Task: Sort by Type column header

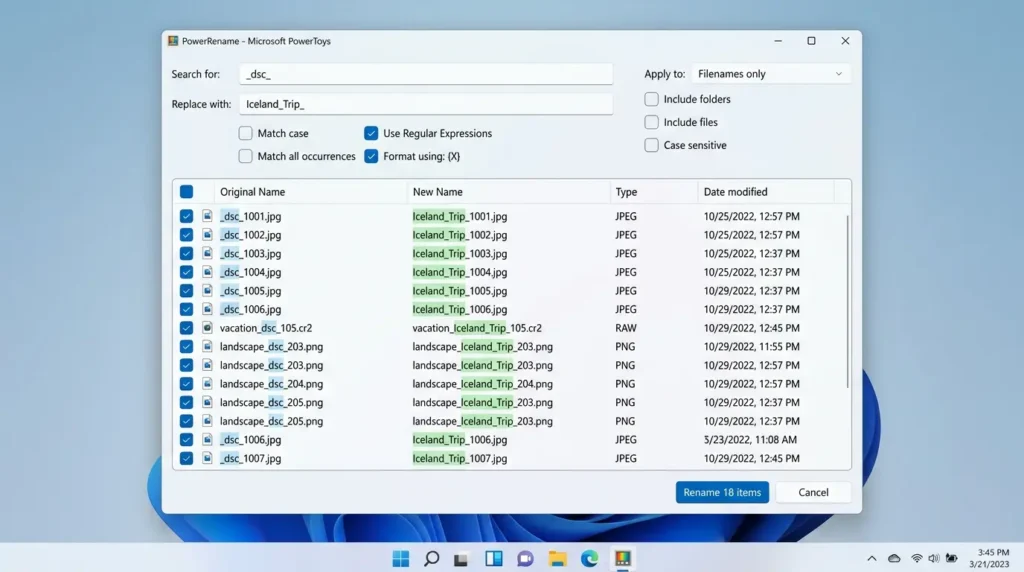Action: tap(626, 192)
